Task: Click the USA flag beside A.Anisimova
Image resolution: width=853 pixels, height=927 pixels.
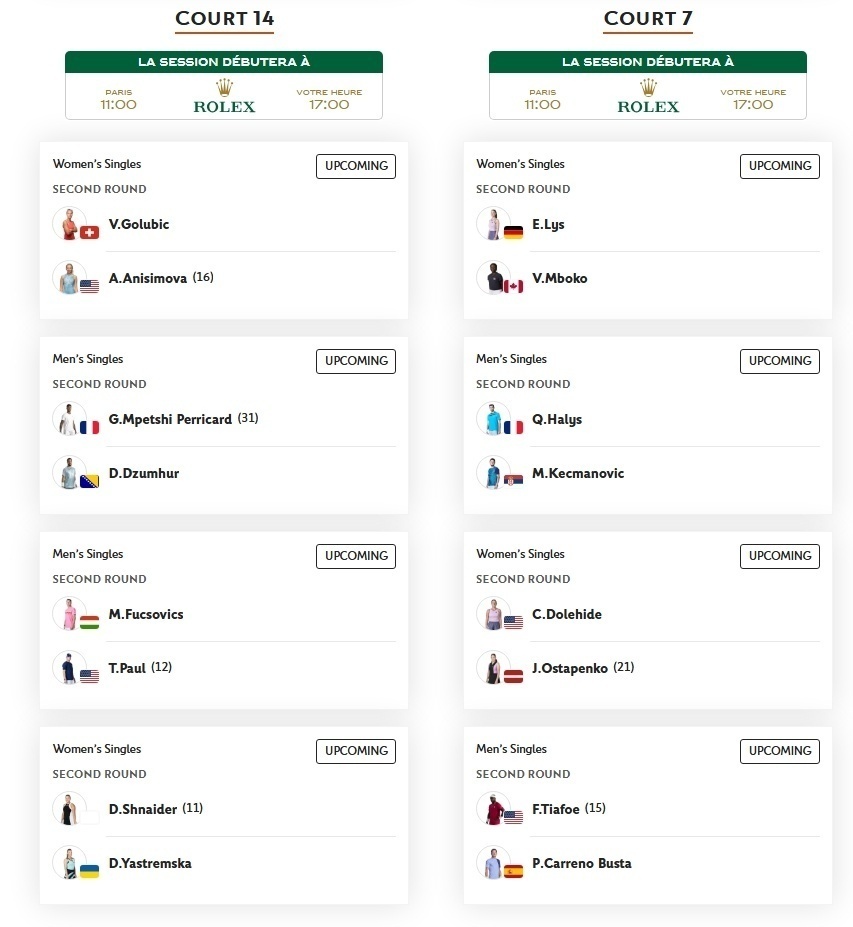Action: 90,286
